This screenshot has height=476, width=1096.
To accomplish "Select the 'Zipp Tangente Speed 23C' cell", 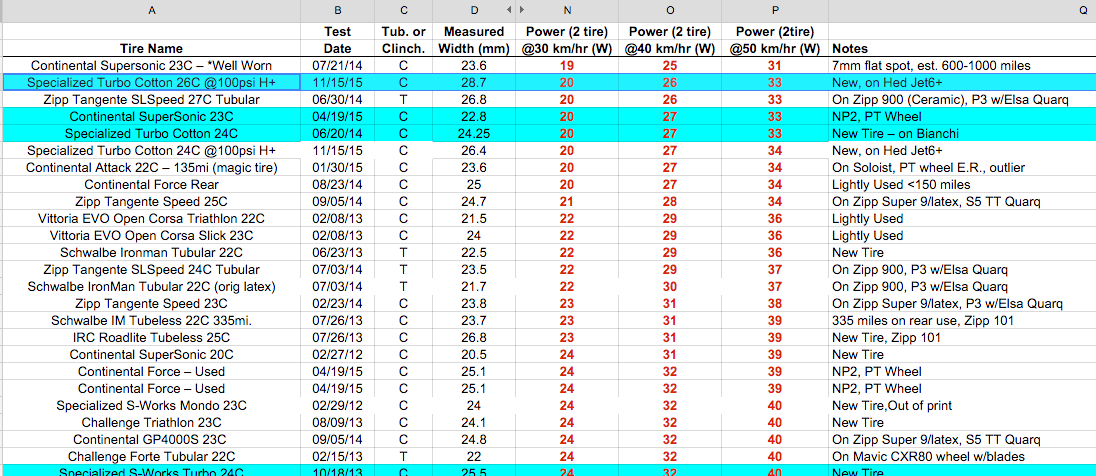I will click(152, 303).
